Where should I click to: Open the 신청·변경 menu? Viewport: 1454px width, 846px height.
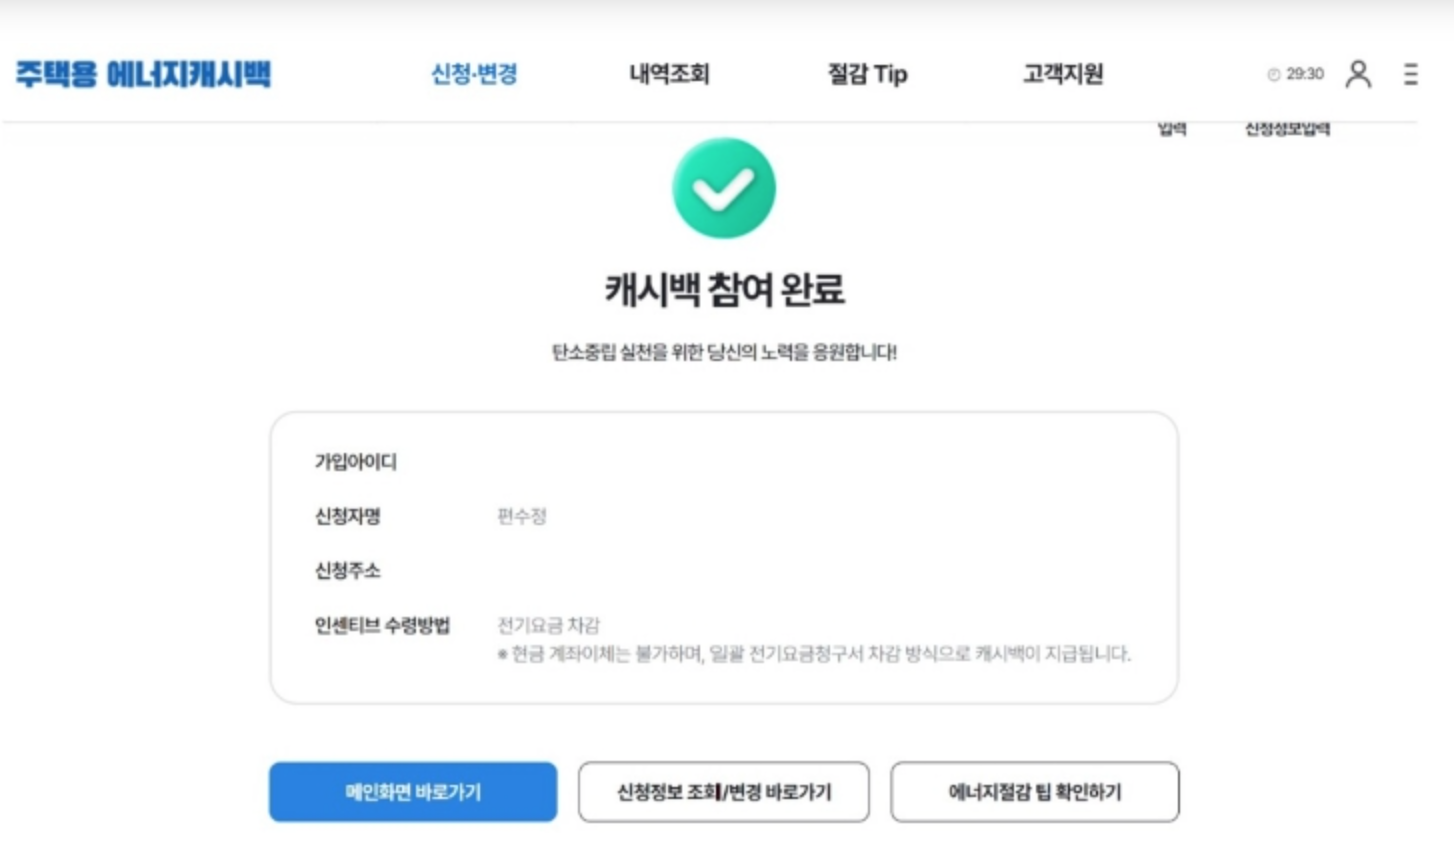[x=474, y=74]
